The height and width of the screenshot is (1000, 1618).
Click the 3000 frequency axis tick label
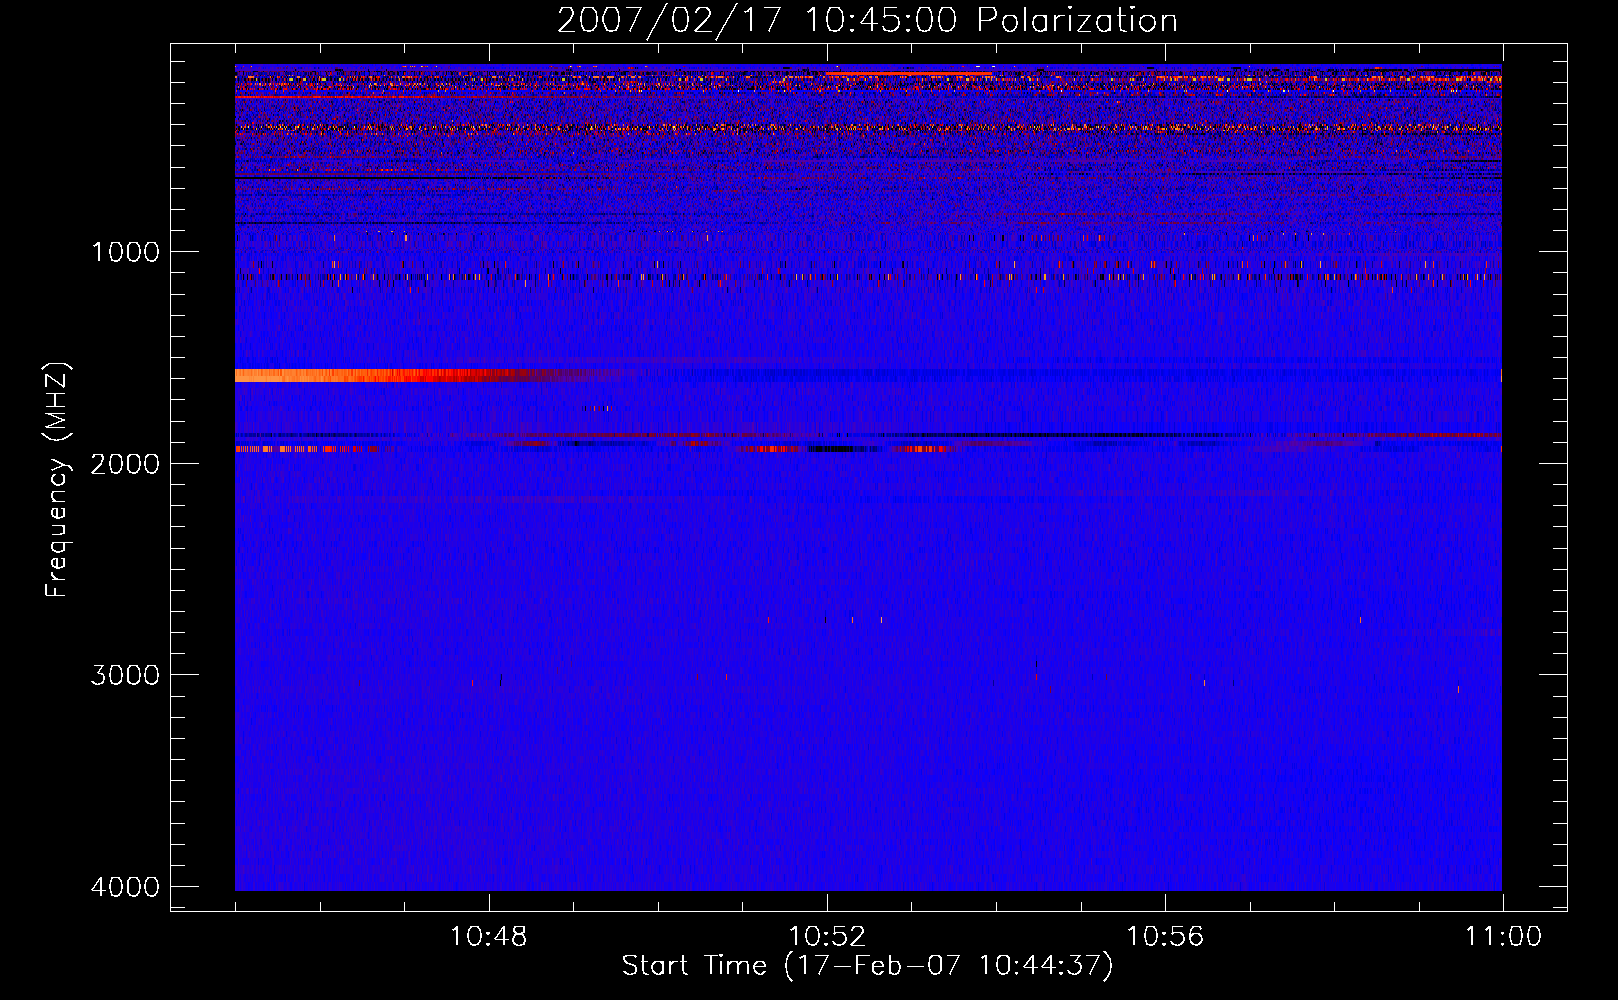(125, 675)
